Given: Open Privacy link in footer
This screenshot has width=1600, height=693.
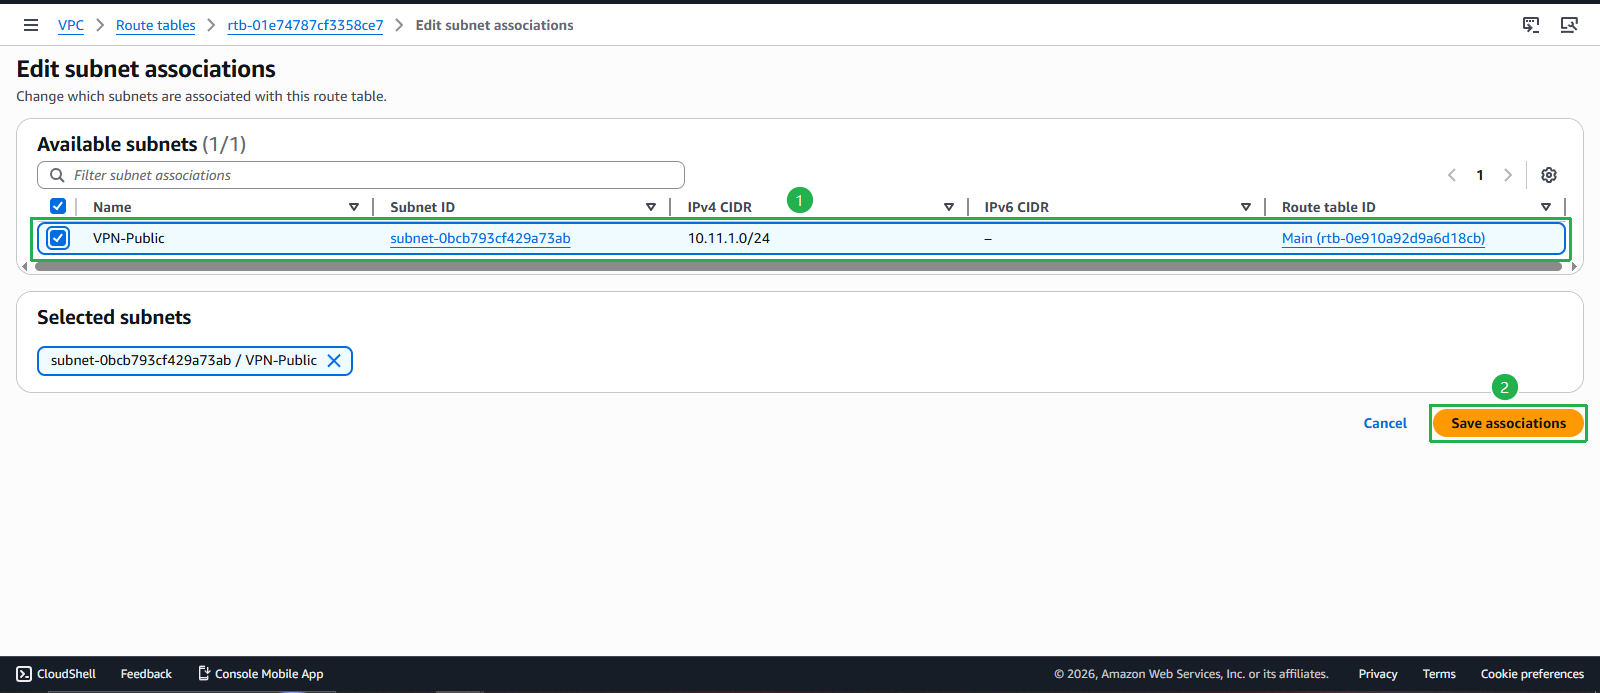Looking at the screenshot, I should pos(1378,674).
